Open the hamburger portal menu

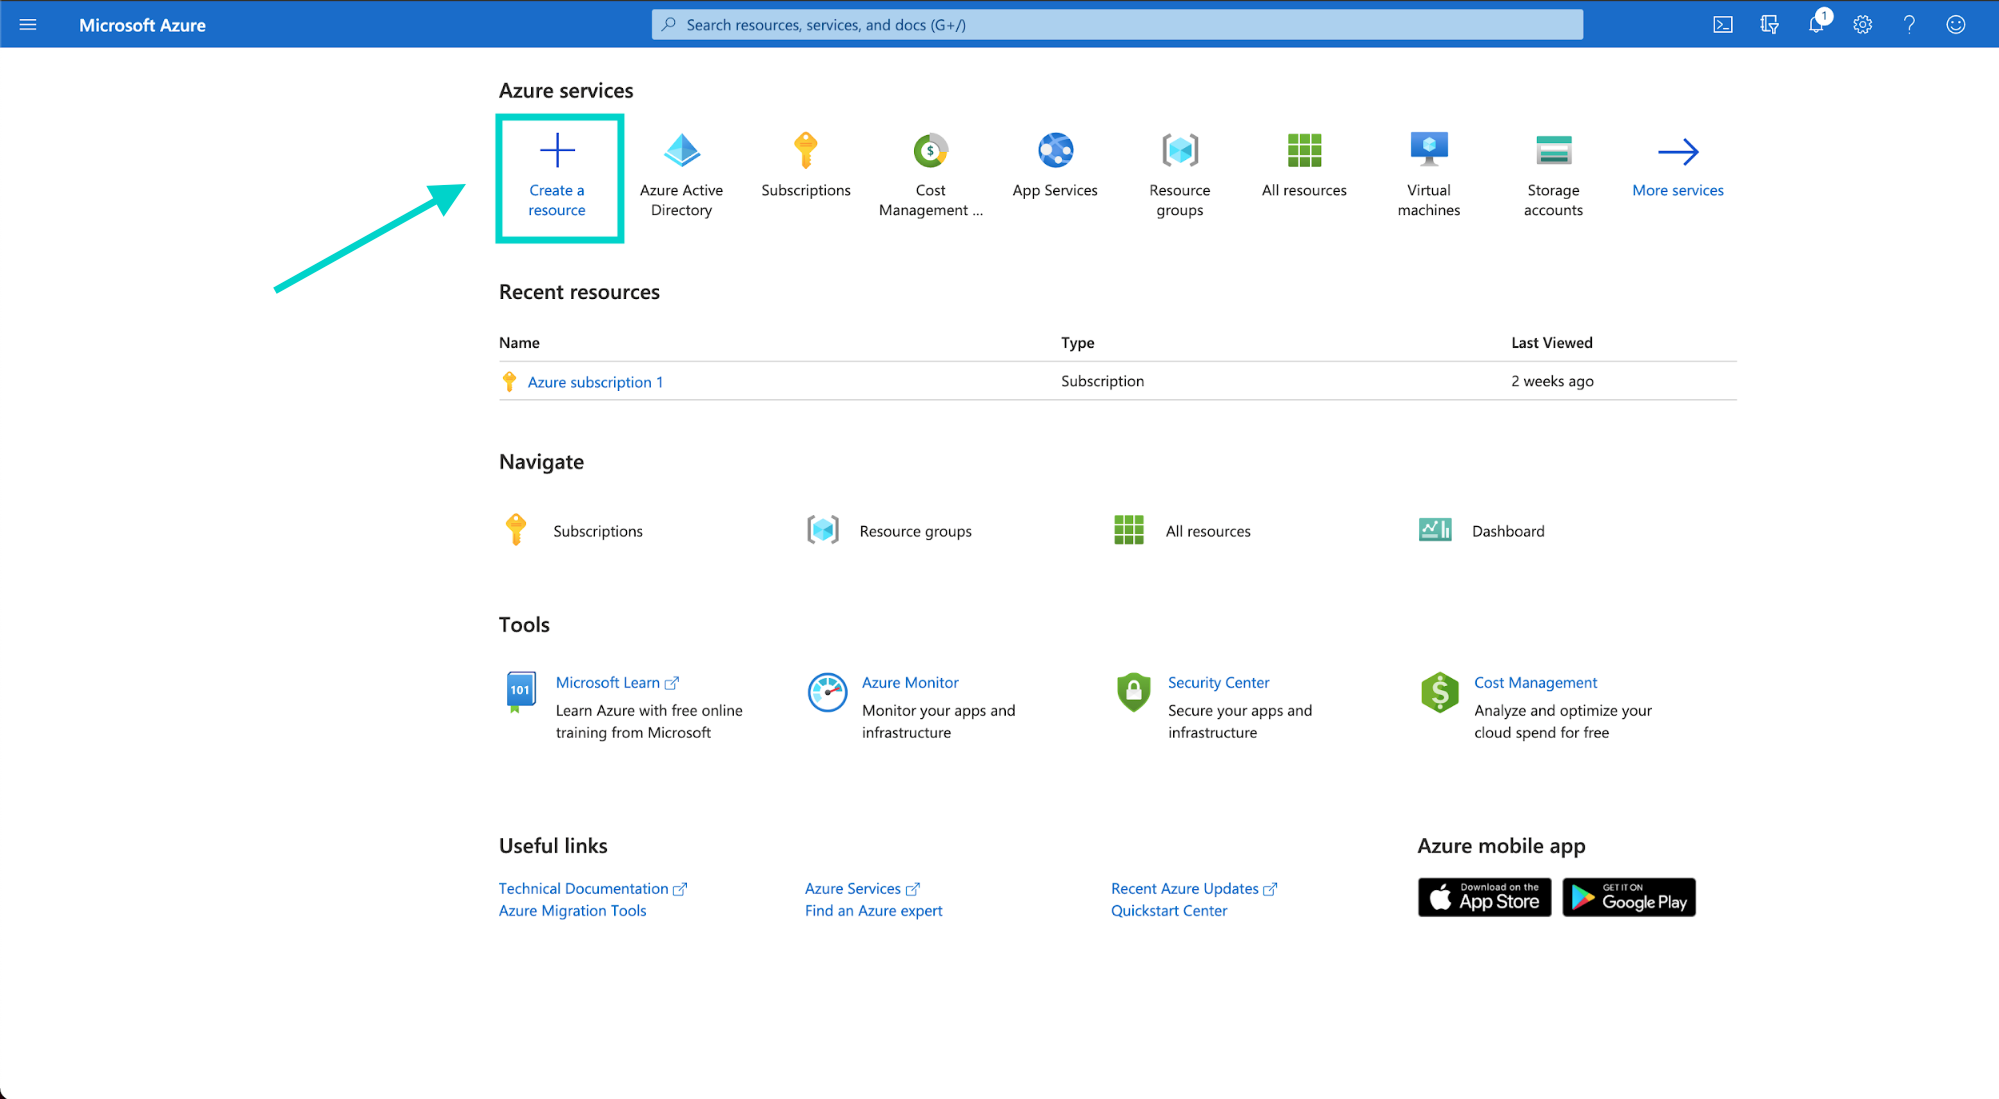click(x=28, y=24)
